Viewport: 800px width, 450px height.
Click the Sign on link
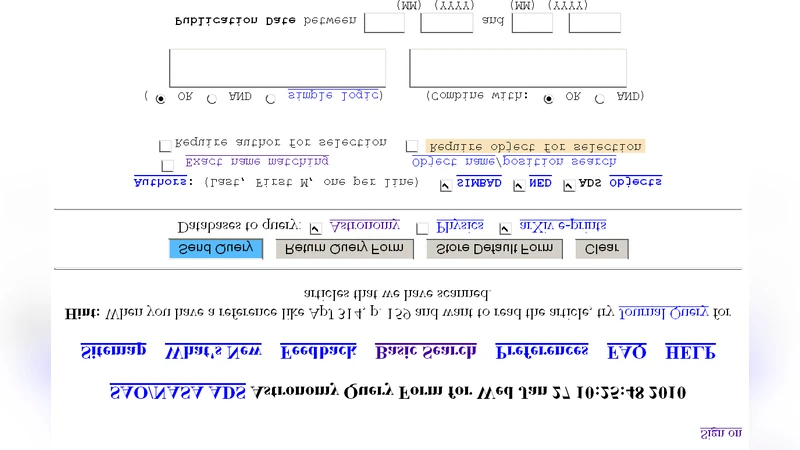tap(720, 433)
